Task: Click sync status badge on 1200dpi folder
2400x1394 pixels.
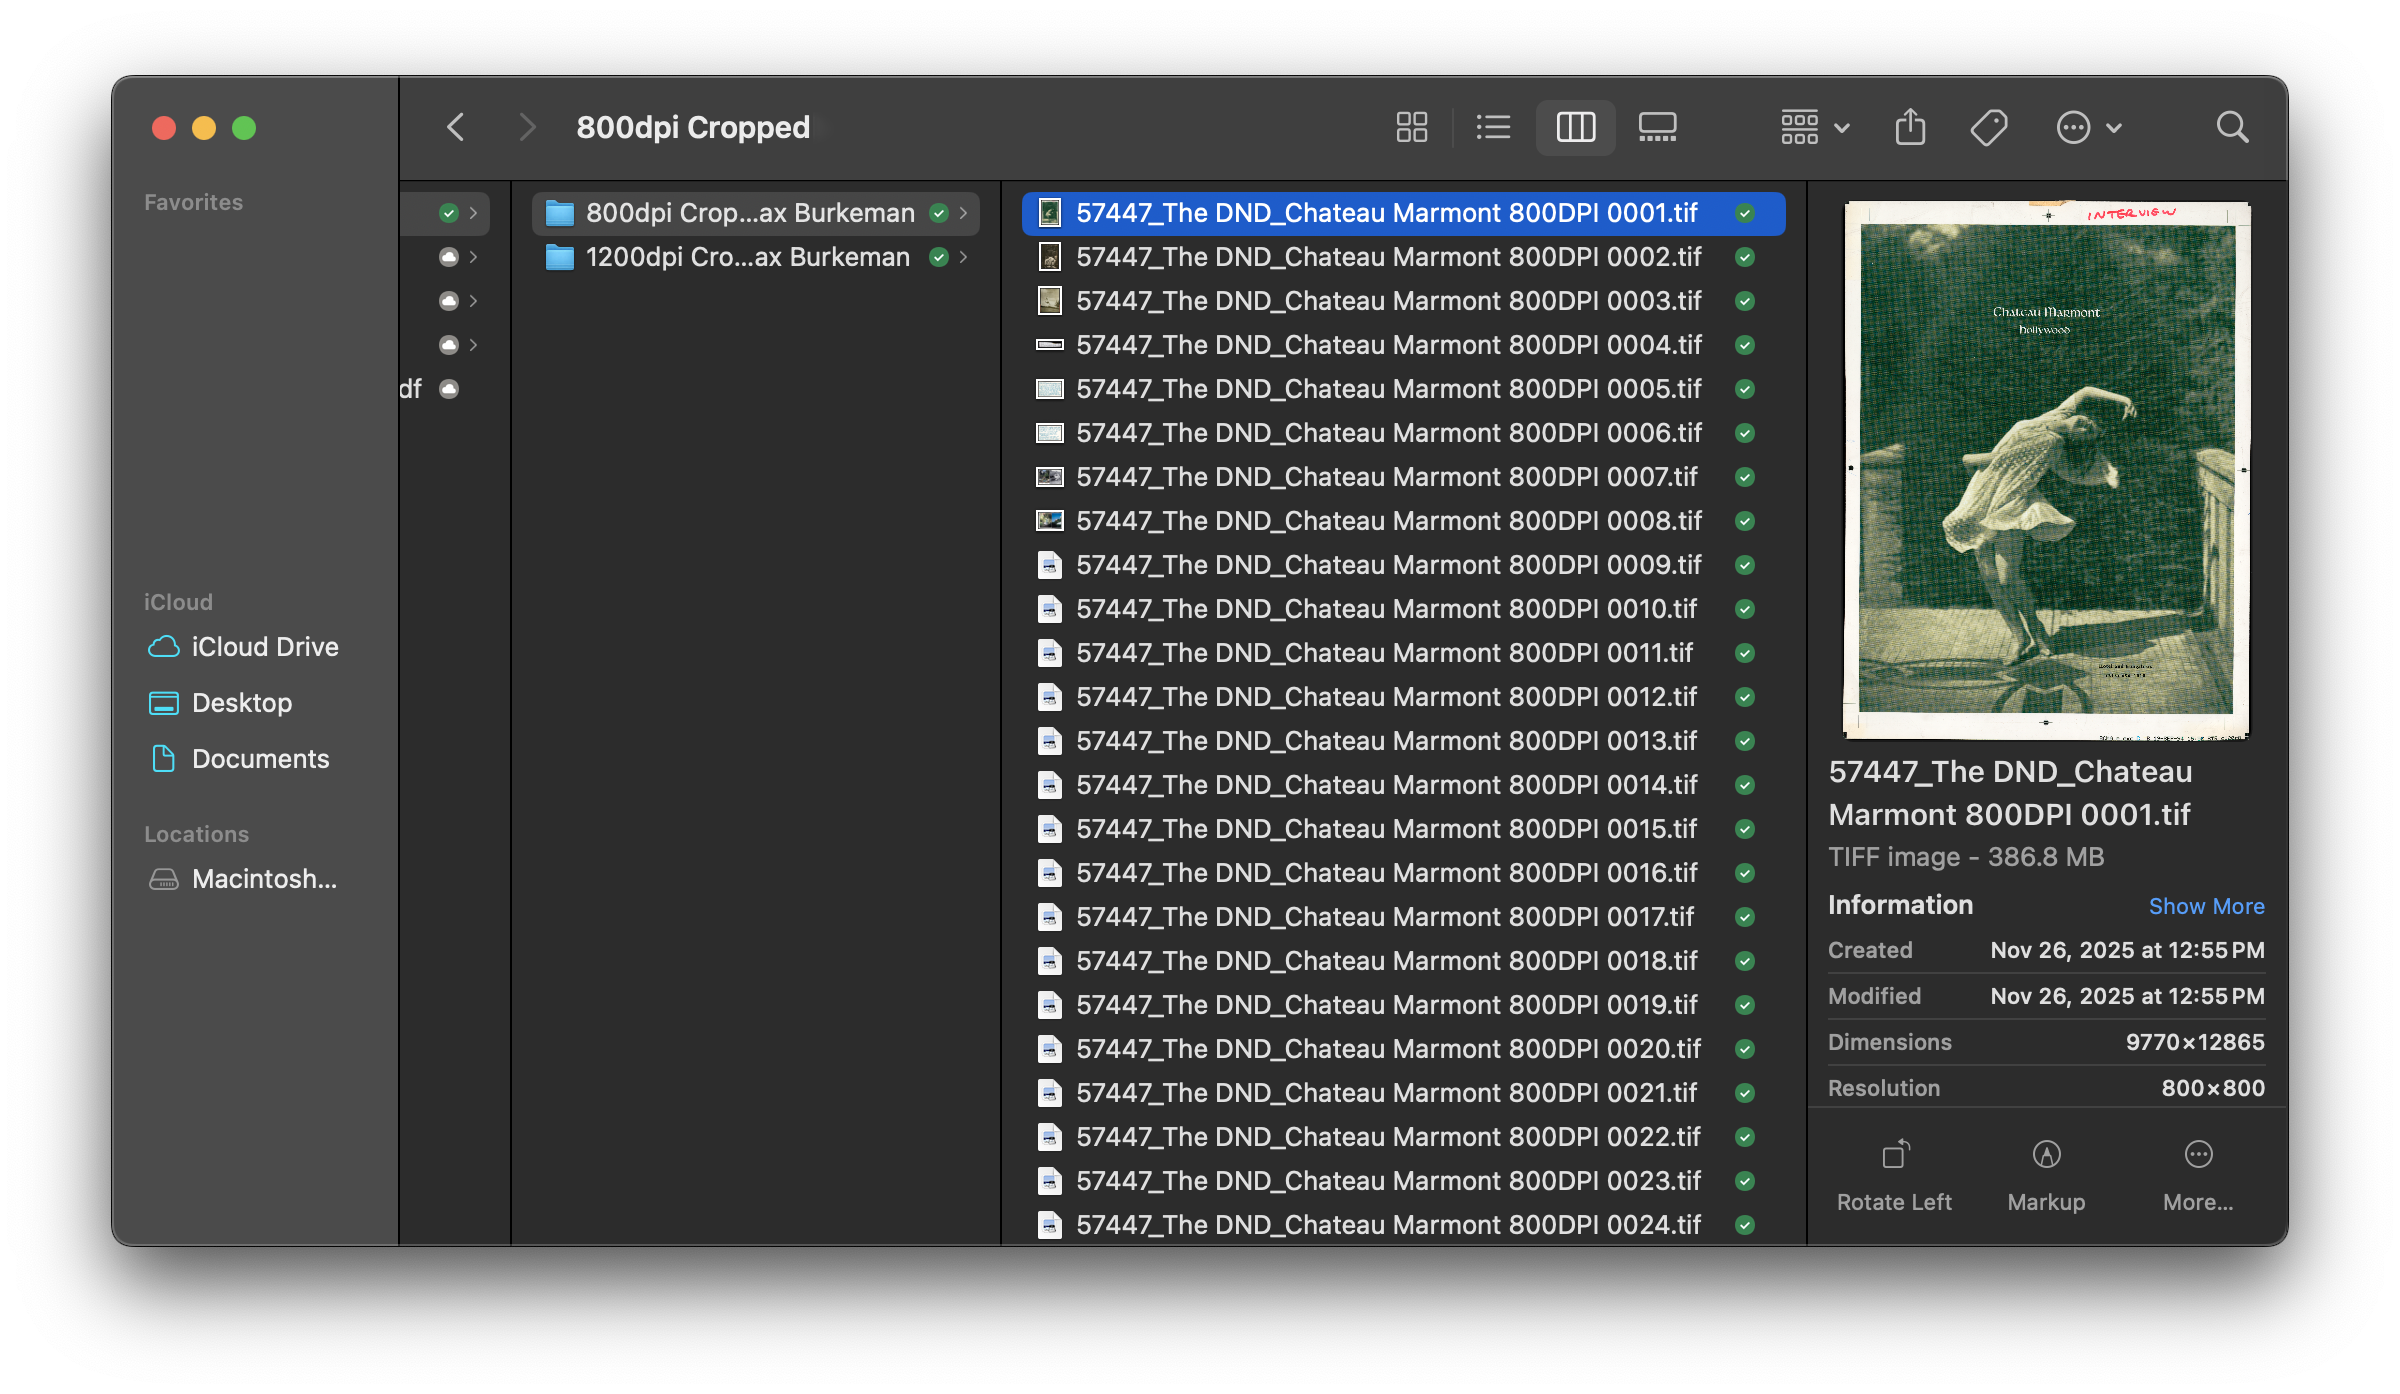Action: coord(938,257)
